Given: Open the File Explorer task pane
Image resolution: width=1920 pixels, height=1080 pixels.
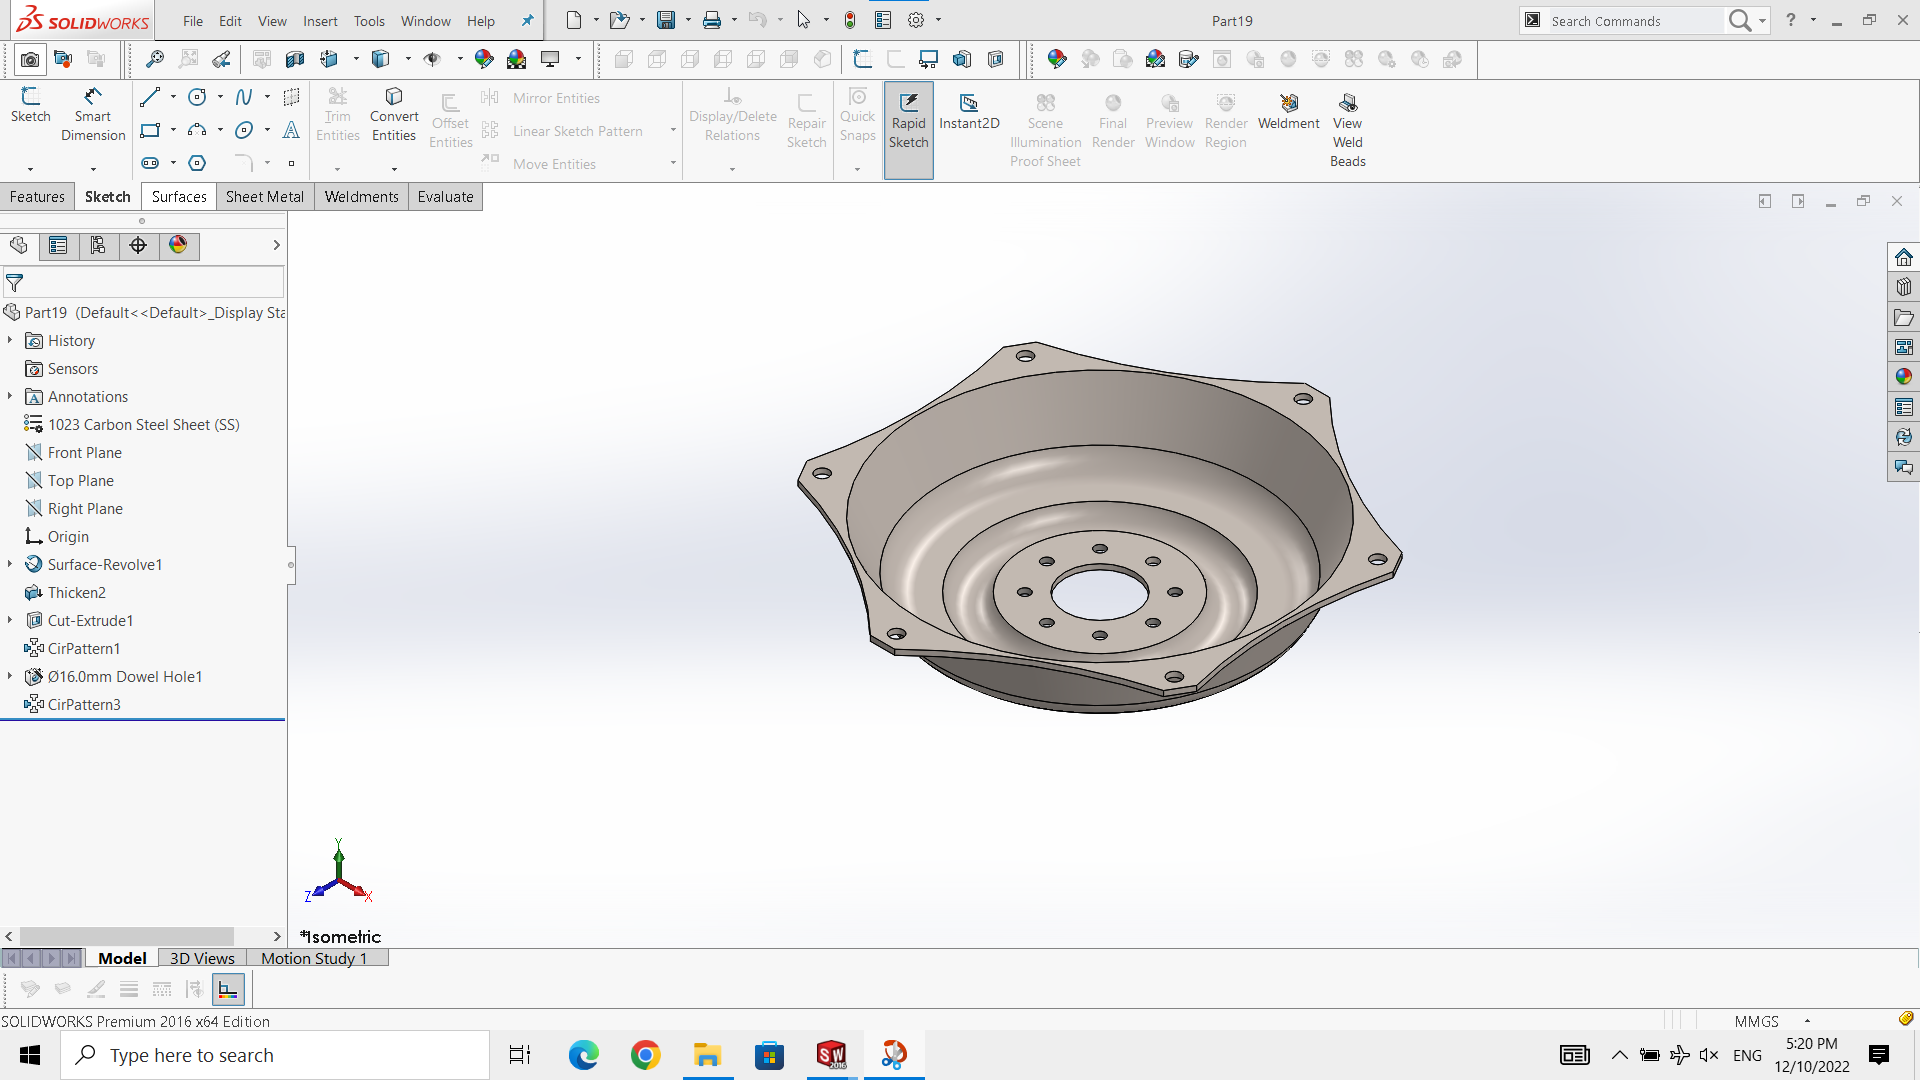Looking at the screenshot, I should 1903,317.
